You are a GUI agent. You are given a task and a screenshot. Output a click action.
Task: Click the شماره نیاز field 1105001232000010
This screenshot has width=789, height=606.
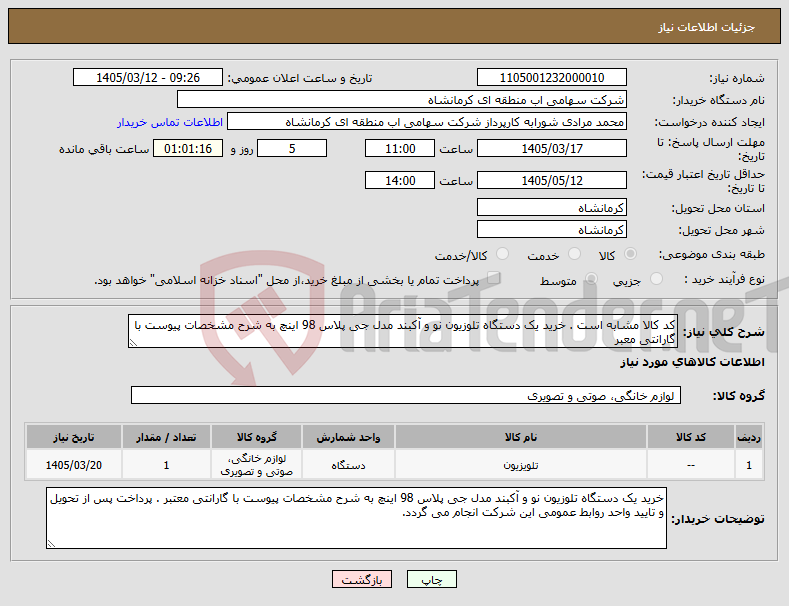click(551, 78)
